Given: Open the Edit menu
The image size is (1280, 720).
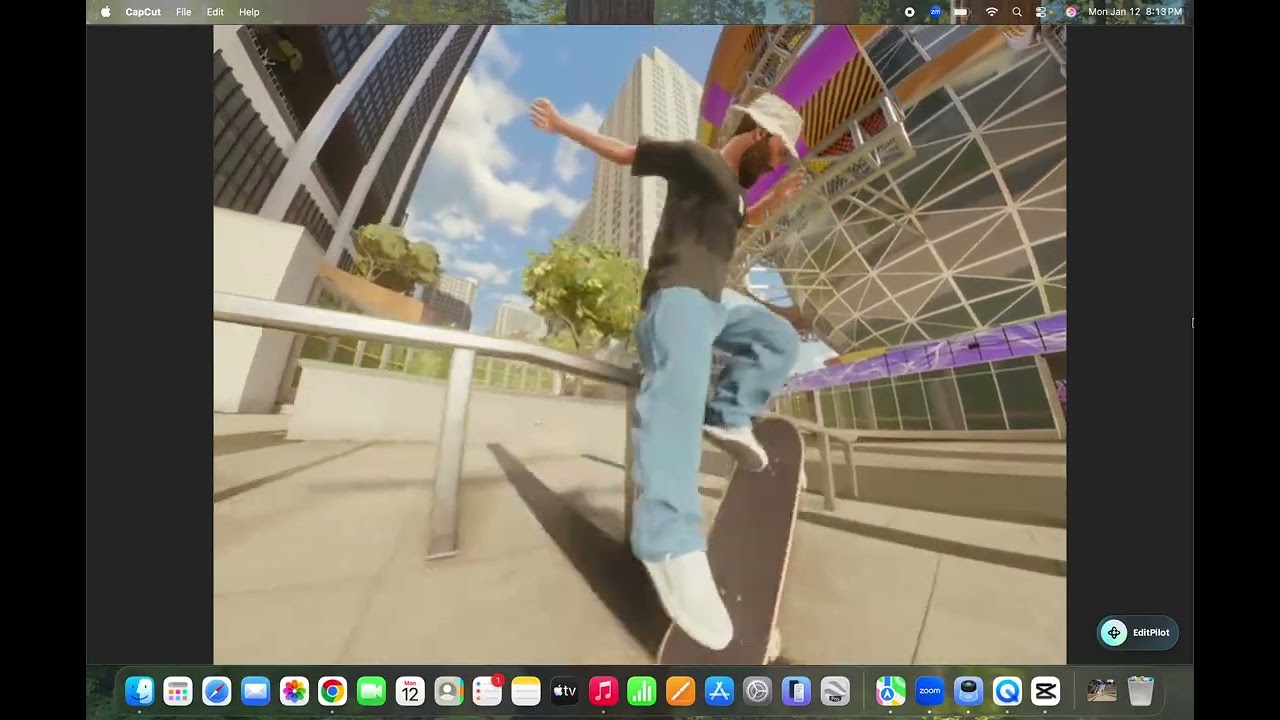Looking at the screenshot, I should coord(215,12).
